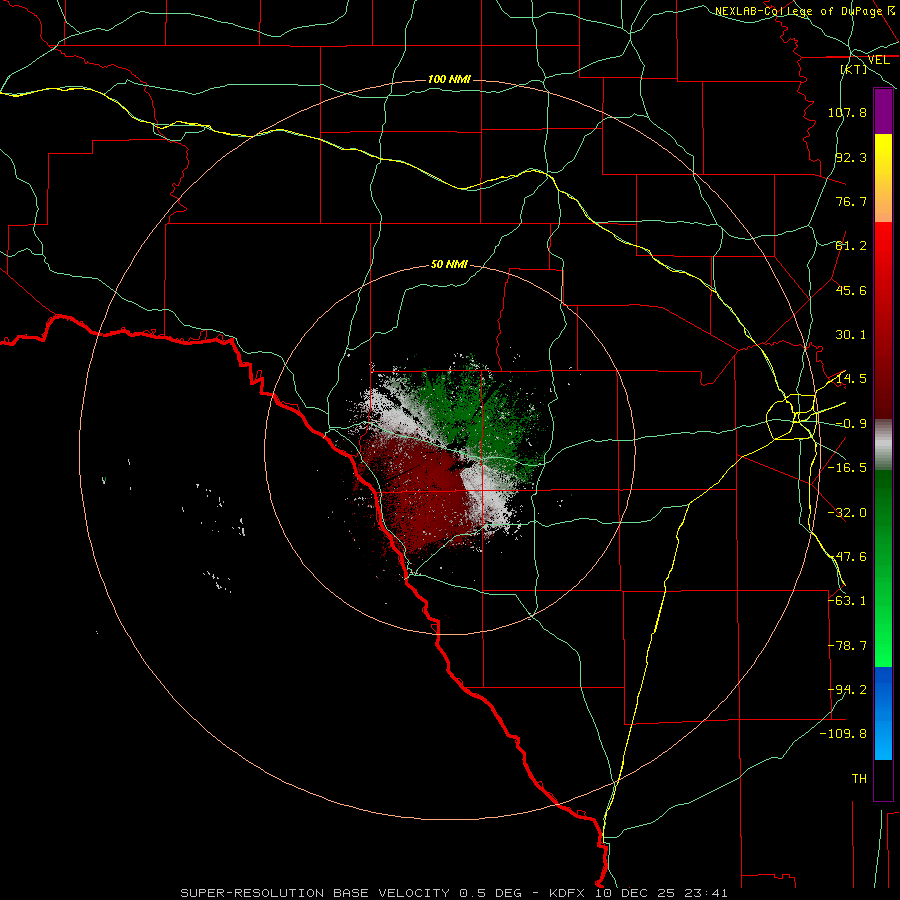Click the 107.8 velocity scale value
The width and height of the screenshot is (900, 900).
click(x=847, y=112)
